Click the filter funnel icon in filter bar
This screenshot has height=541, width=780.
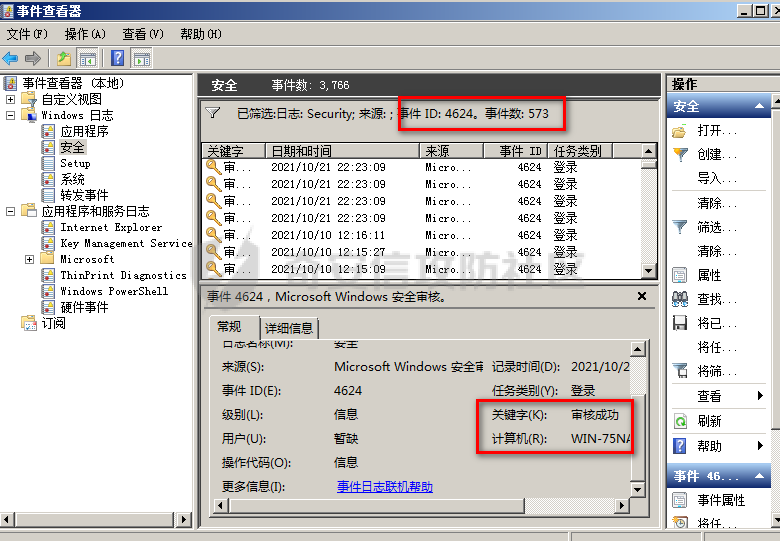tap(213, 113)
